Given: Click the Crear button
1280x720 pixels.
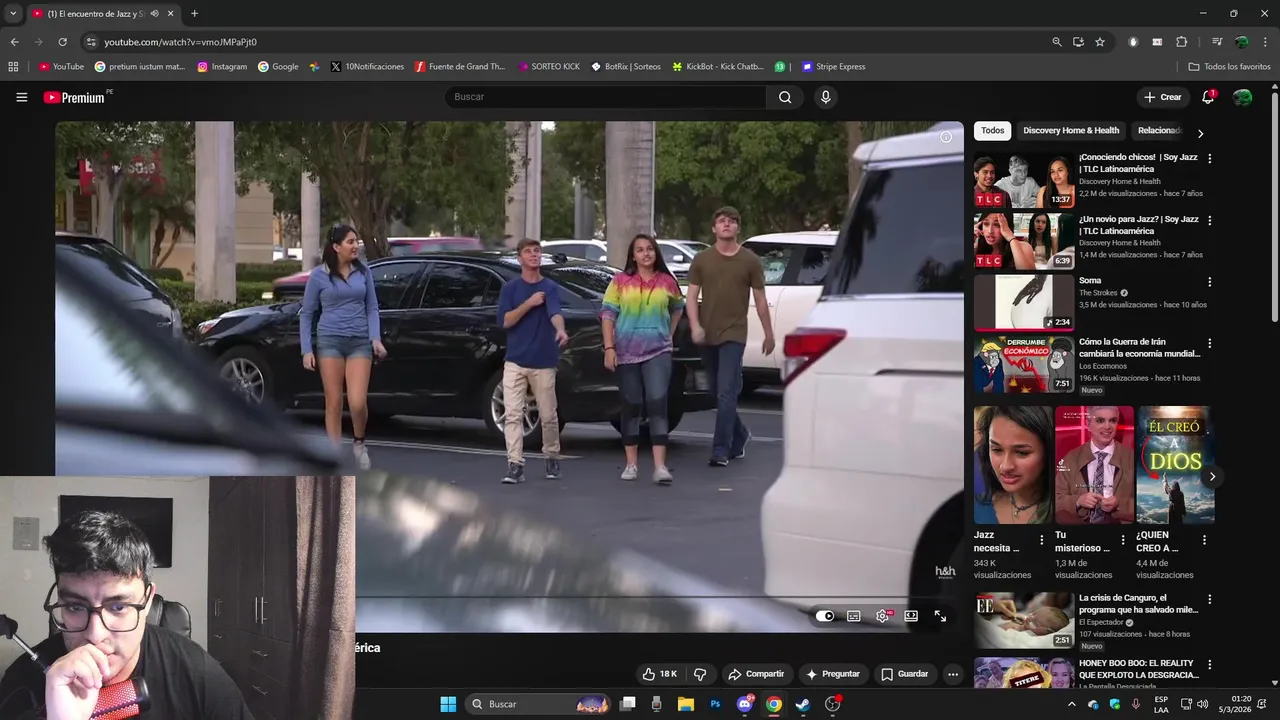Looking at the screenshot, I should coord(1162,97).
